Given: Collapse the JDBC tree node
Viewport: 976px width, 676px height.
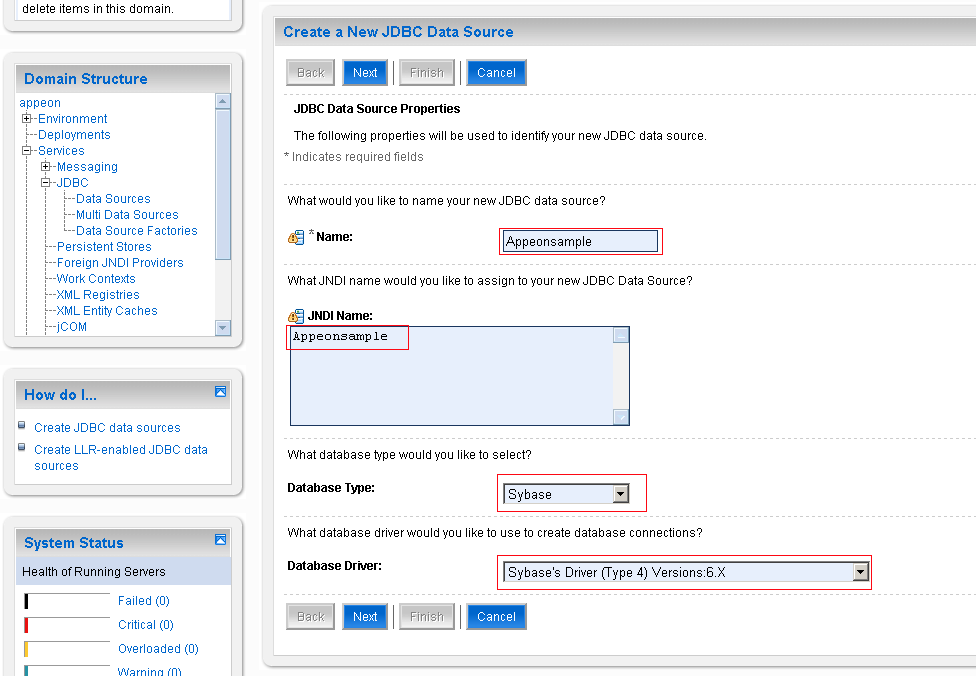Looking at the screenshot, I should tap(45, 182).
